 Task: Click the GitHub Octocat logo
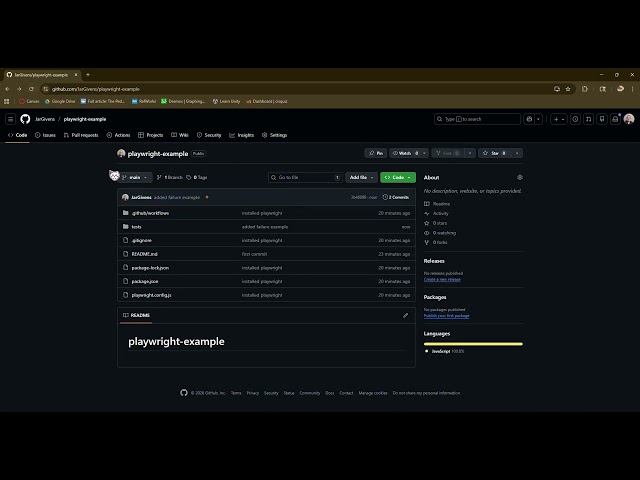point(25,119)
